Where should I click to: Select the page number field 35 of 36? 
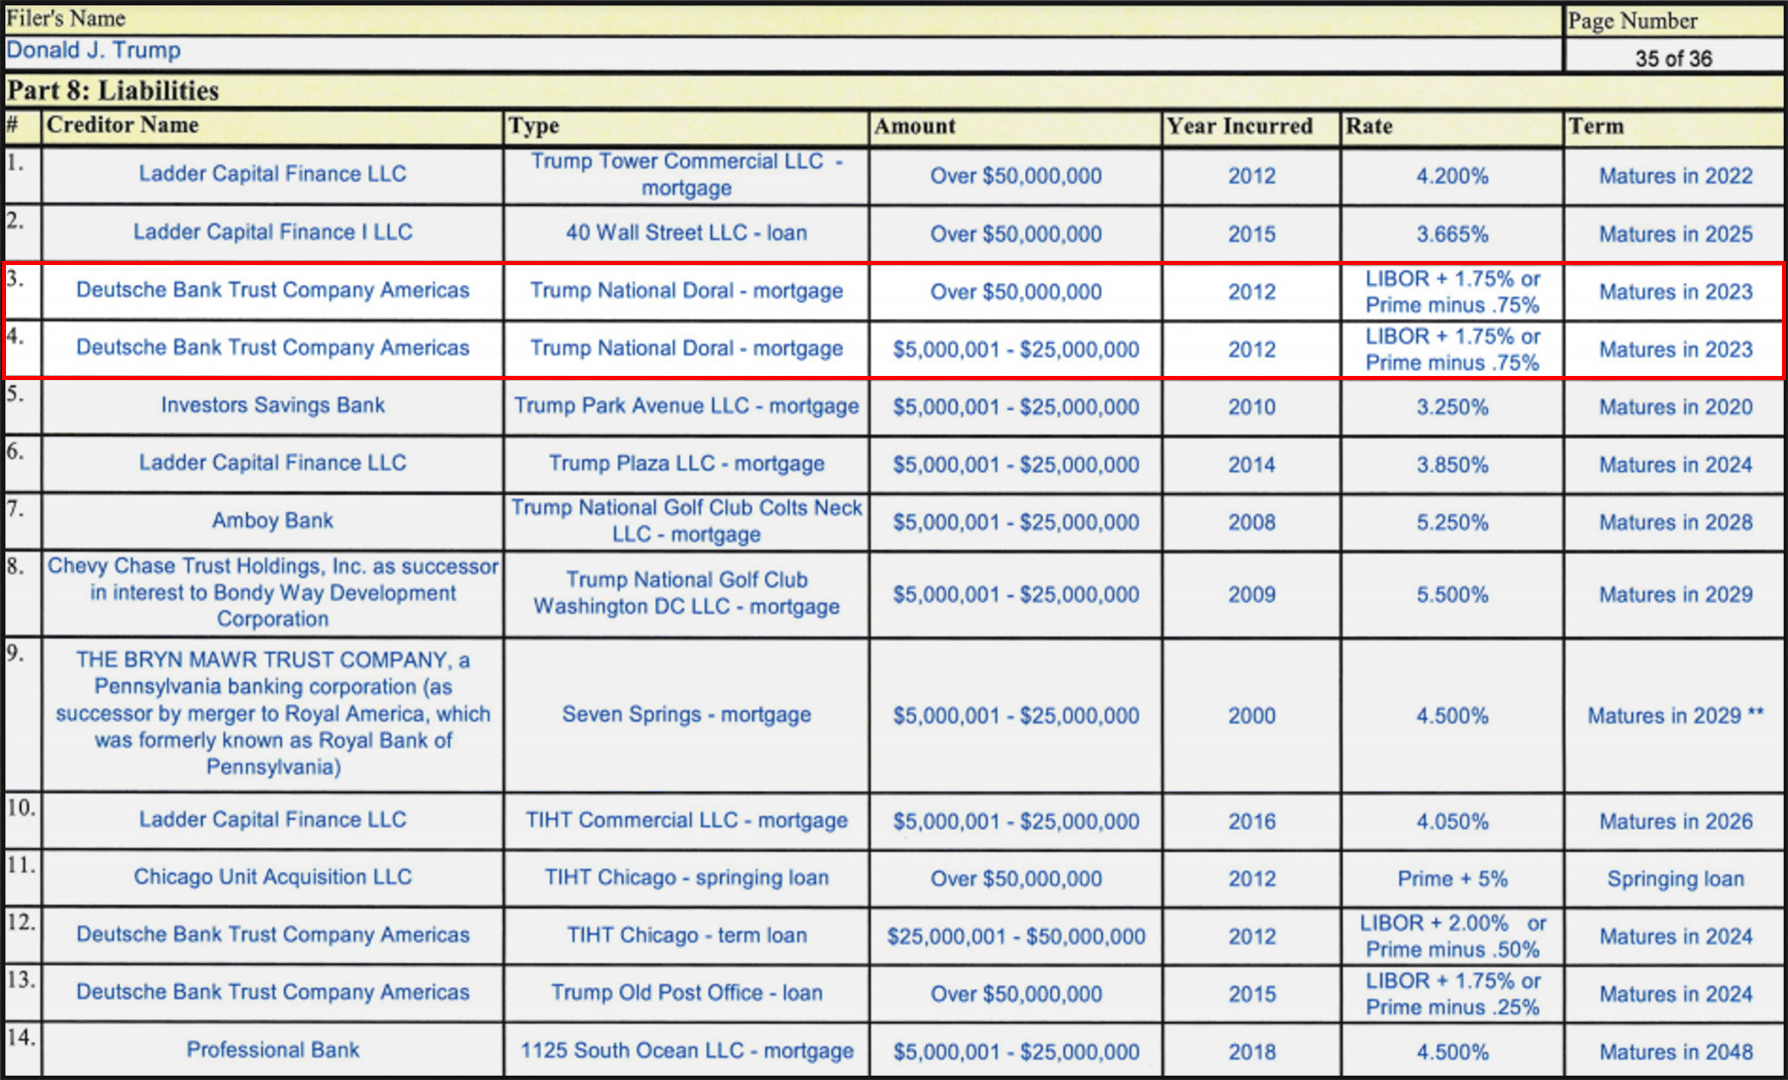(x=1673, y=58)
